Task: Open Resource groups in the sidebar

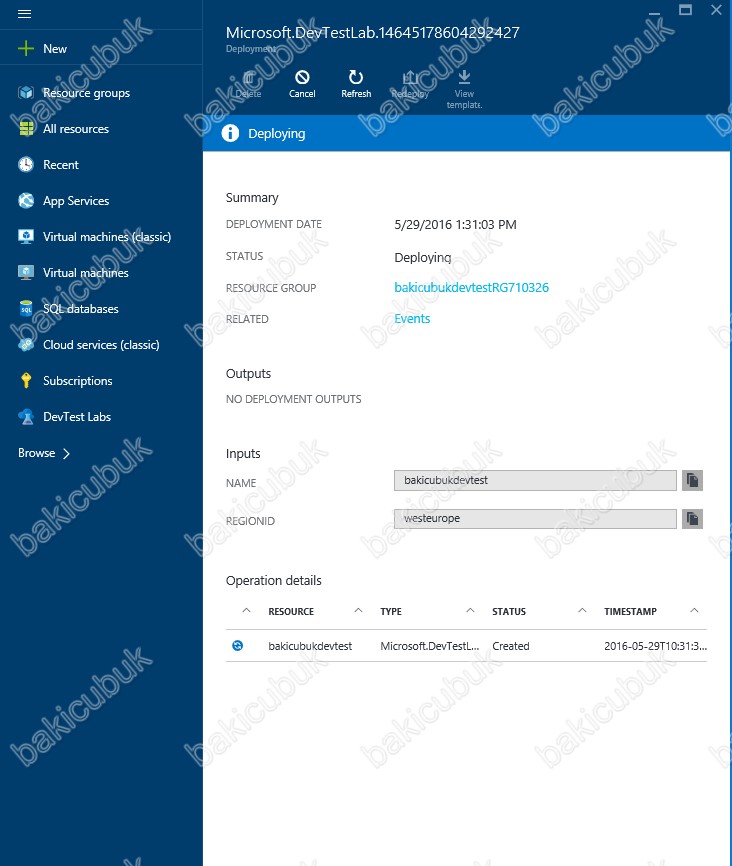Action: pyautogui.click(x=86, y=93)
